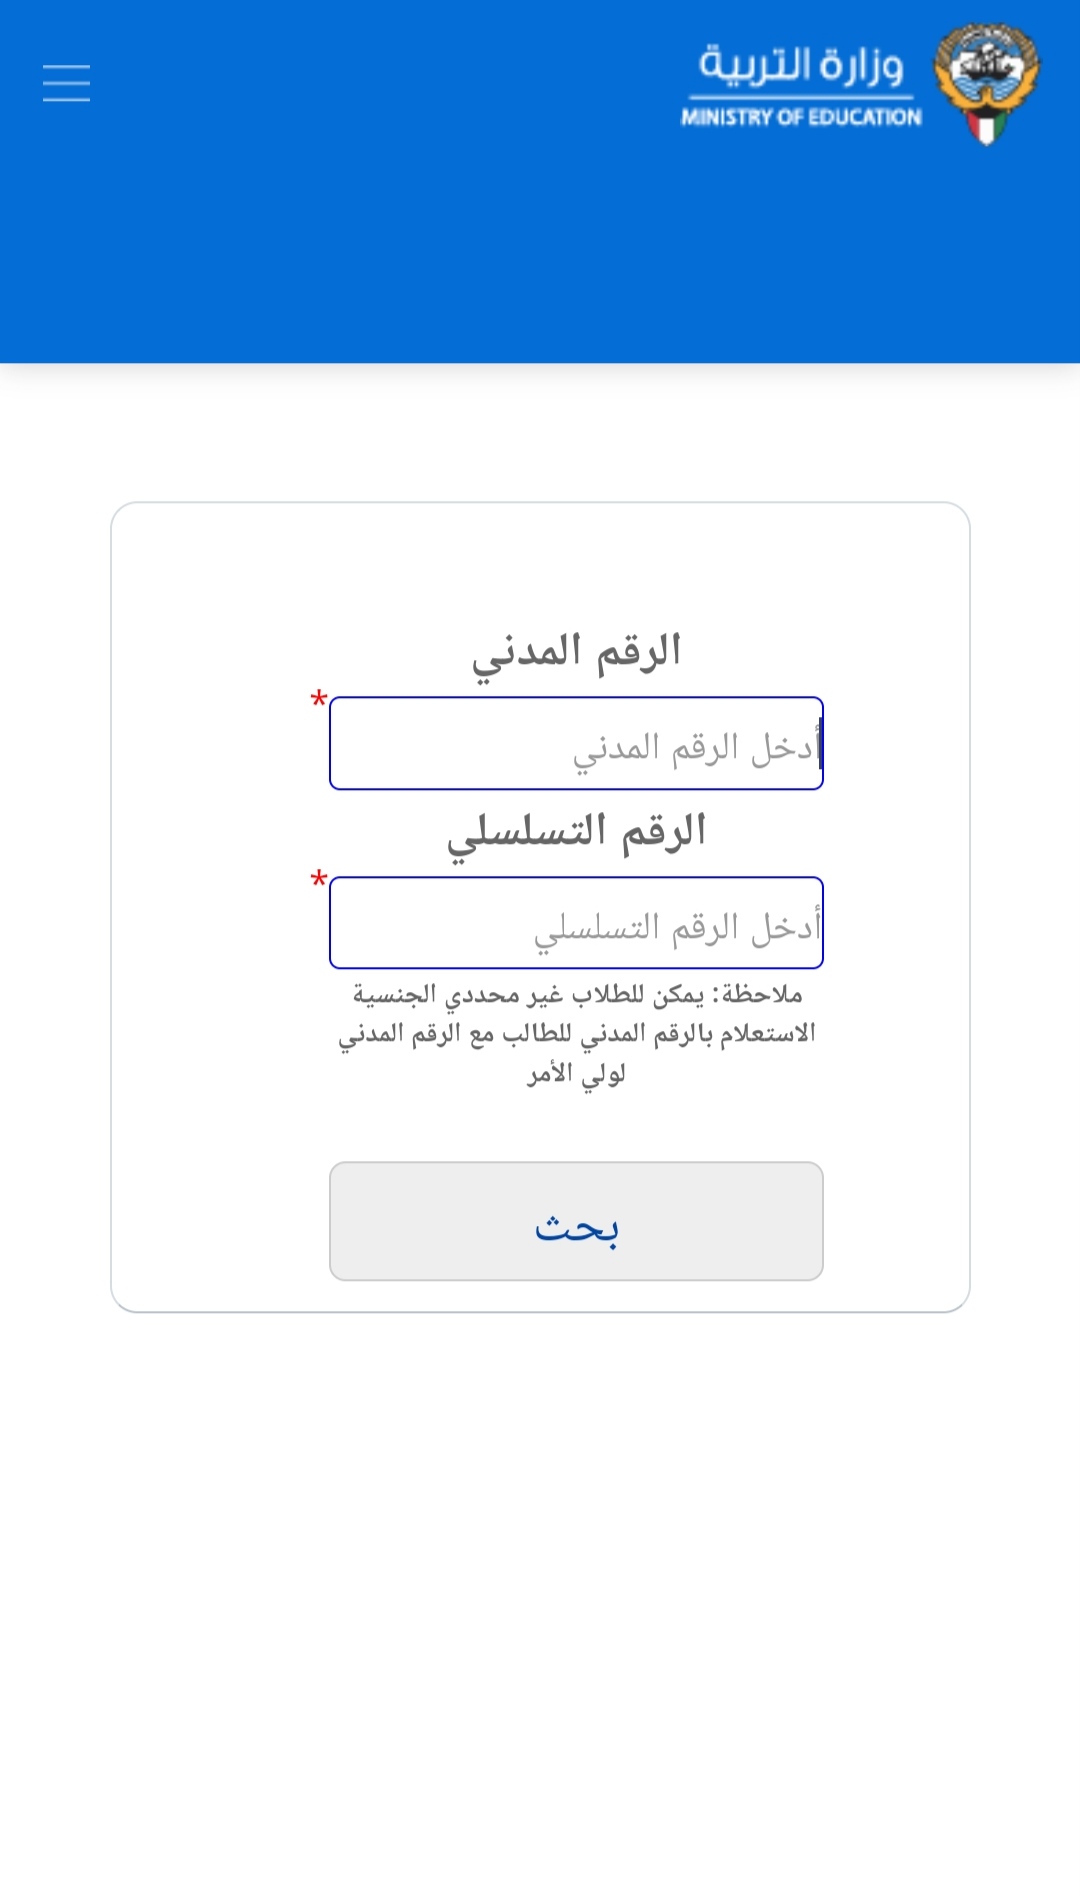Select the الرقم المدني heading label
1080x1896 pixels.
tap(577, 654)
